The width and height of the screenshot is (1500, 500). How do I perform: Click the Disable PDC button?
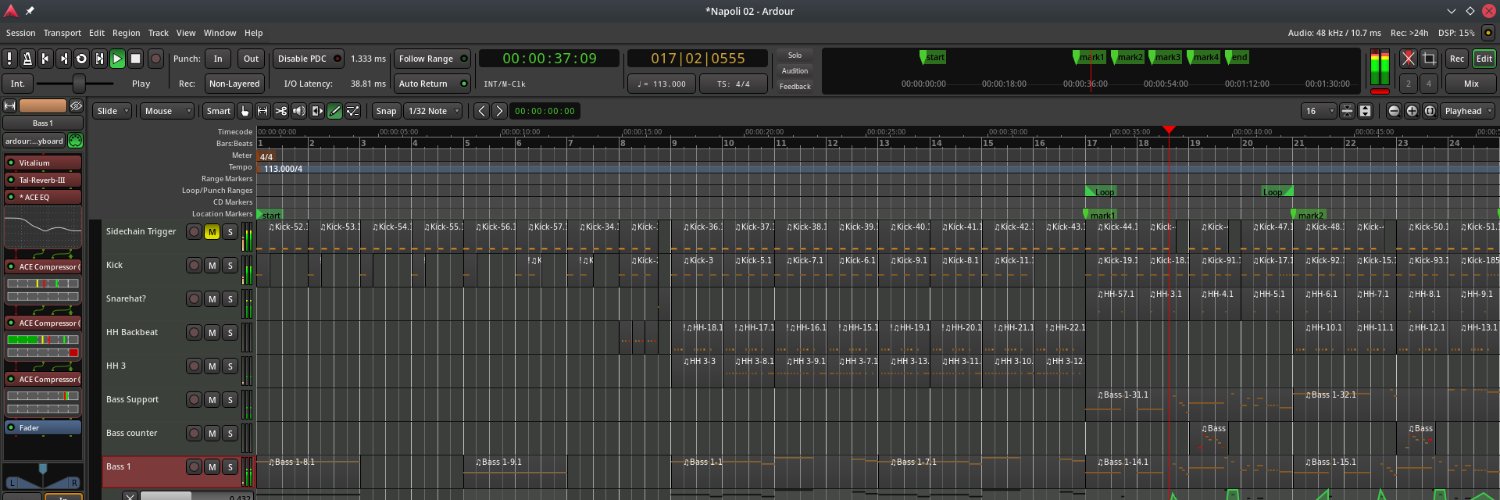tap(309, 59)
